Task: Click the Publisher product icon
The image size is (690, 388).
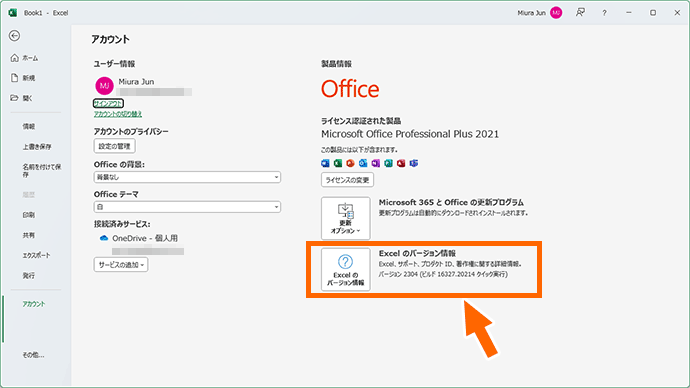Action: click(x=389, y=163)
